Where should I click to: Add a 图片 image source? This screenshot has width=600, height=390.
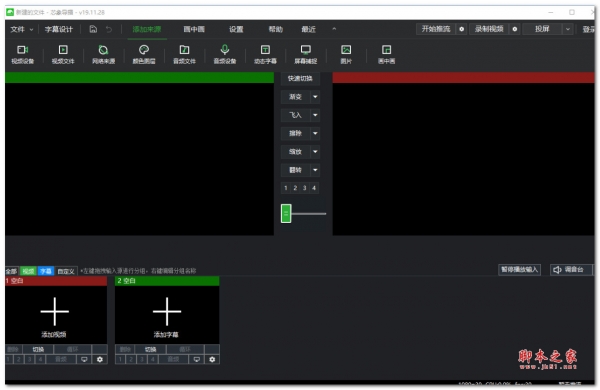coord(346,54)
